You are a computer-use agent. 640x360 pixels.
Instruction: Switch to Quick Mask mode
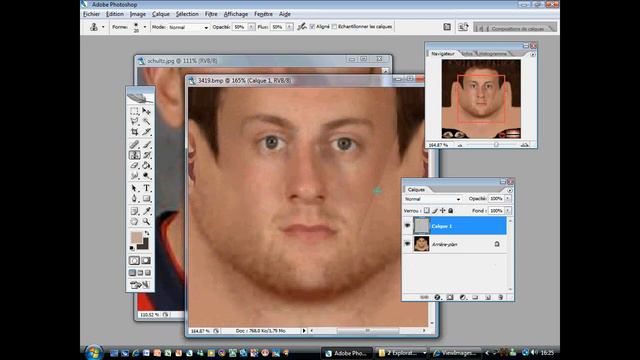[146, 260]
